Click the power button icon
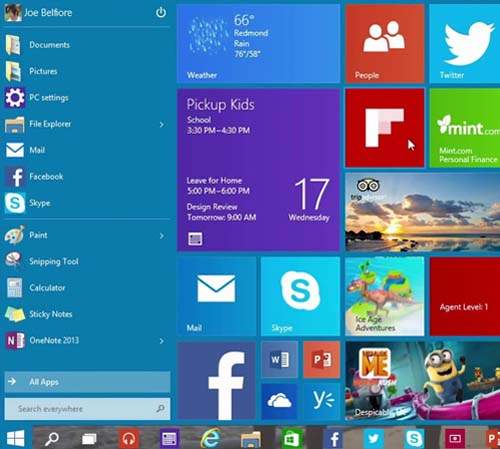The width and height of the screenshot is (500, 449). click(161, 13)
